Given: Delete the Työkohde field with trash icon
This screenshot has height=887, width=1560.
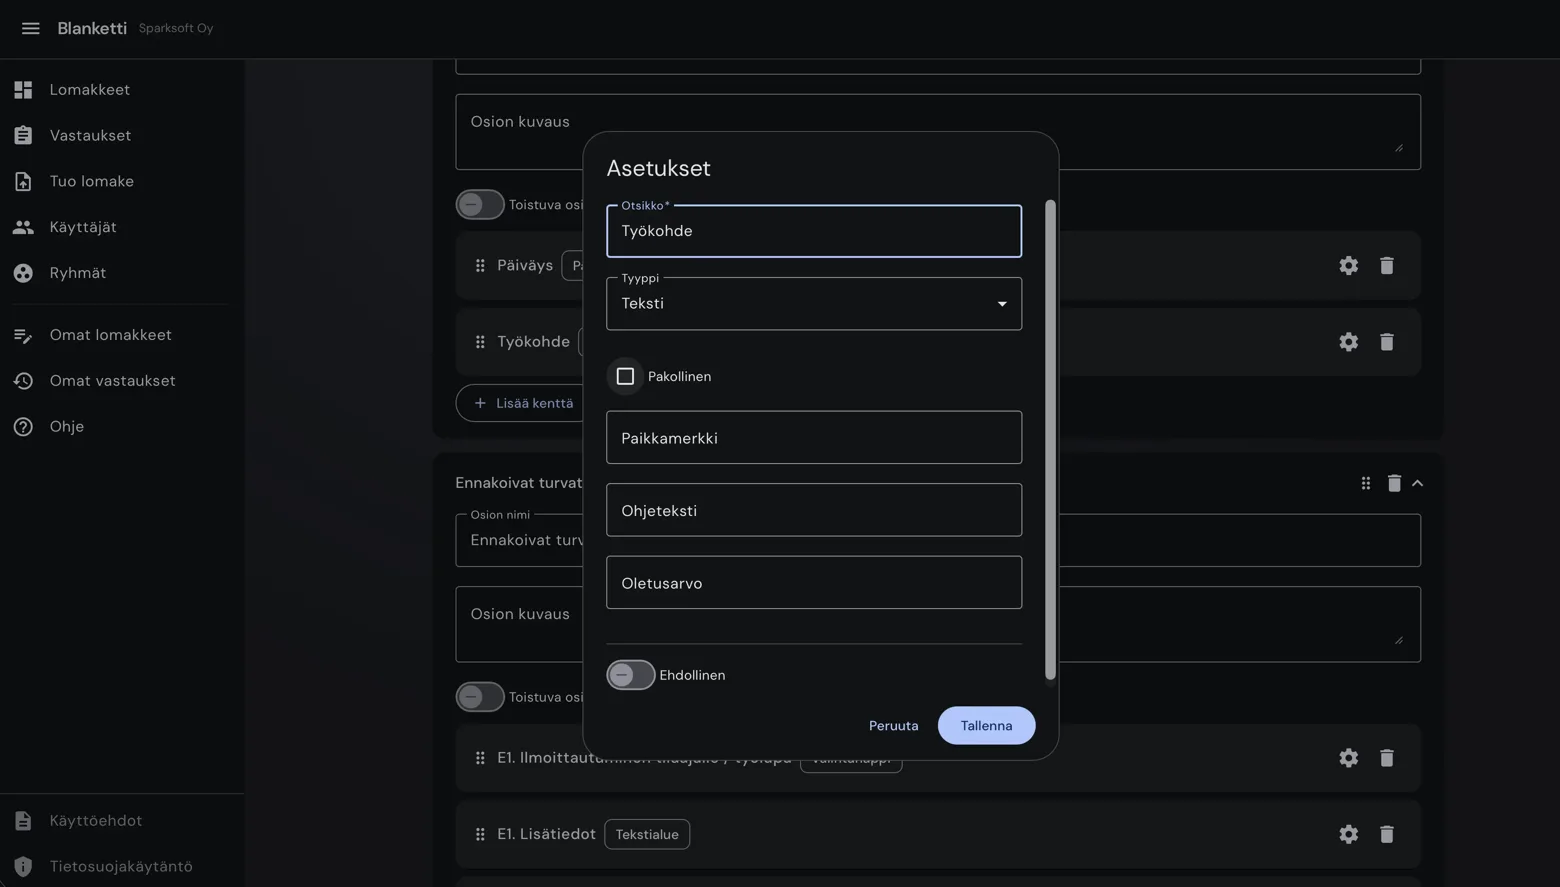Looking at the screenshot, I should (x=1386, y=342).
